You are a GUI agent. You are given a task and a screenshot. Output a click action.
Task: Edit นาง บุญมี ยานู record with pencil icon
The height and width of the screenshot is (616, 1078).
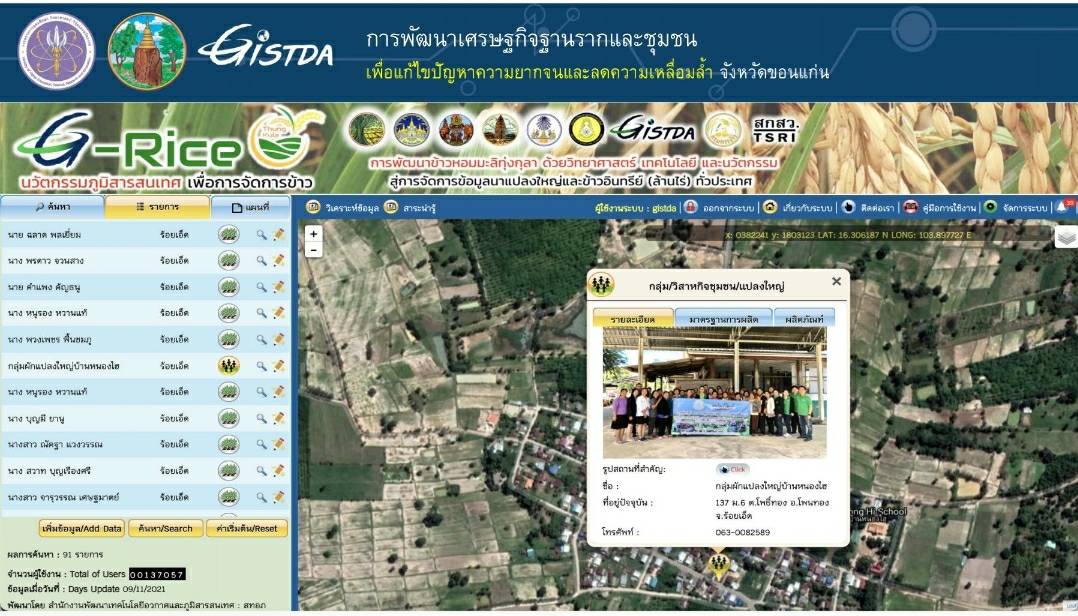(x=278, y=418)
